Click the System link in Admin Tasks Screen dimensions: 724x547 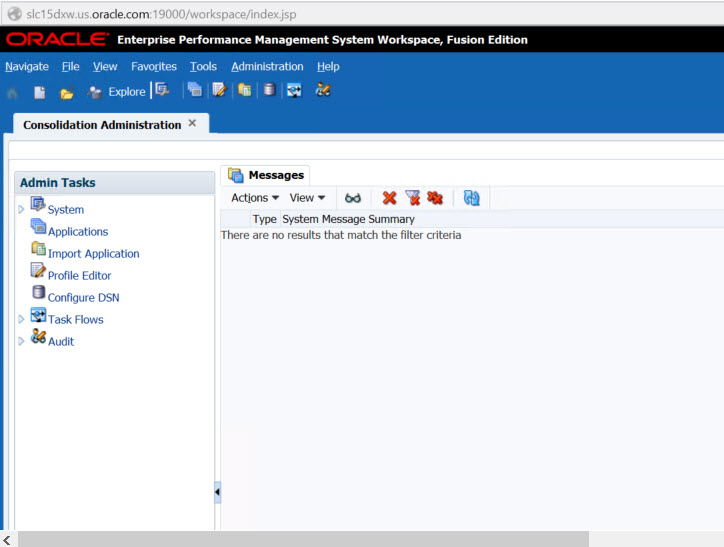[66, 210]
